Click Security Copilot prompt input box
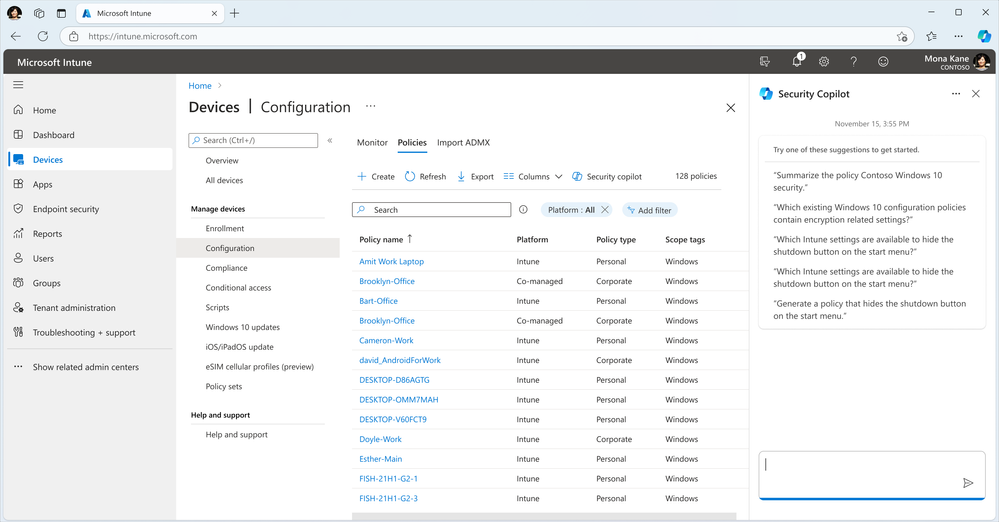Image resolution: width=999 pixels, height=522 pixels. 872,475
